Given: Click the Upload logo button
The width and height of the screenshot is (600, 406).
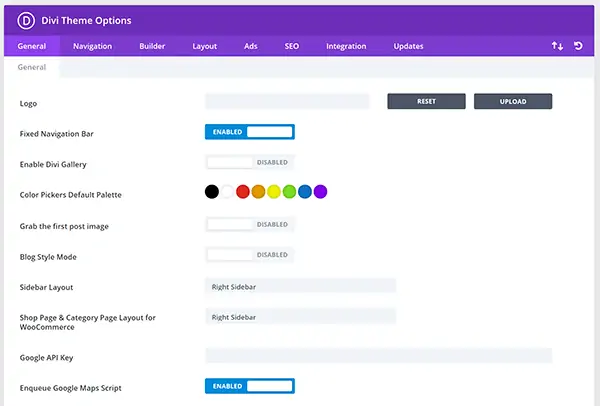Looking at the screenshot, I should [513, 101].
